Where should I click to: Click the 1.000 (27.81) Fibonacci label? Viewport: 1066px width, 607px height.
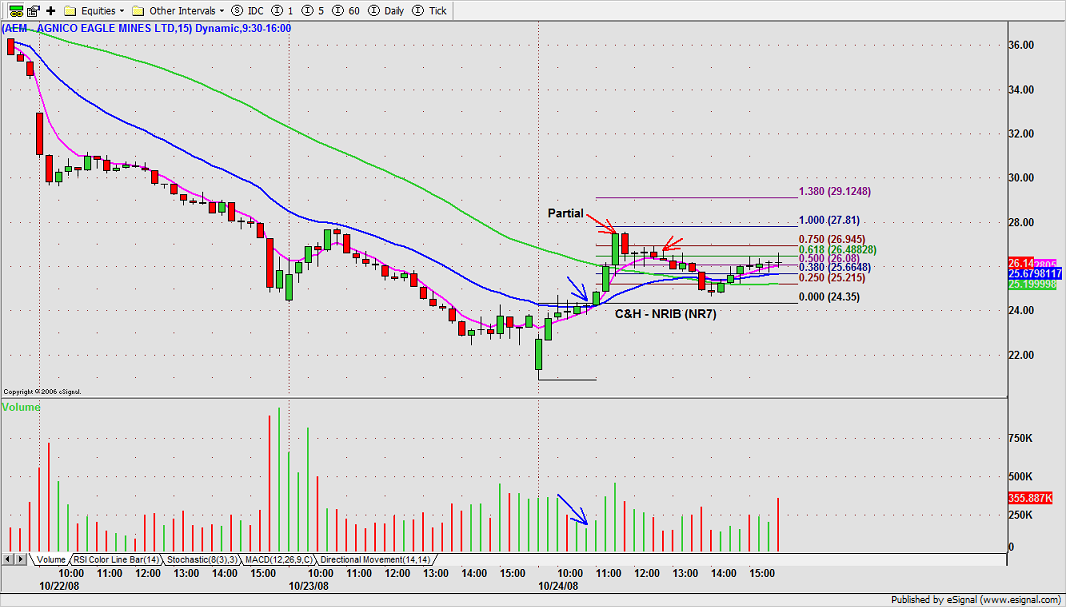coord(828,220)
